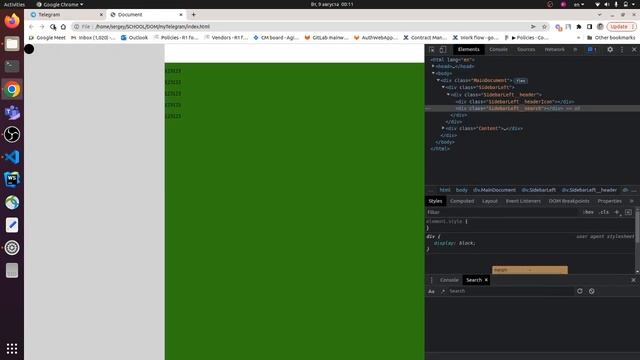Click div.SidebarLeft in the breadcrumb

point(538,190)
